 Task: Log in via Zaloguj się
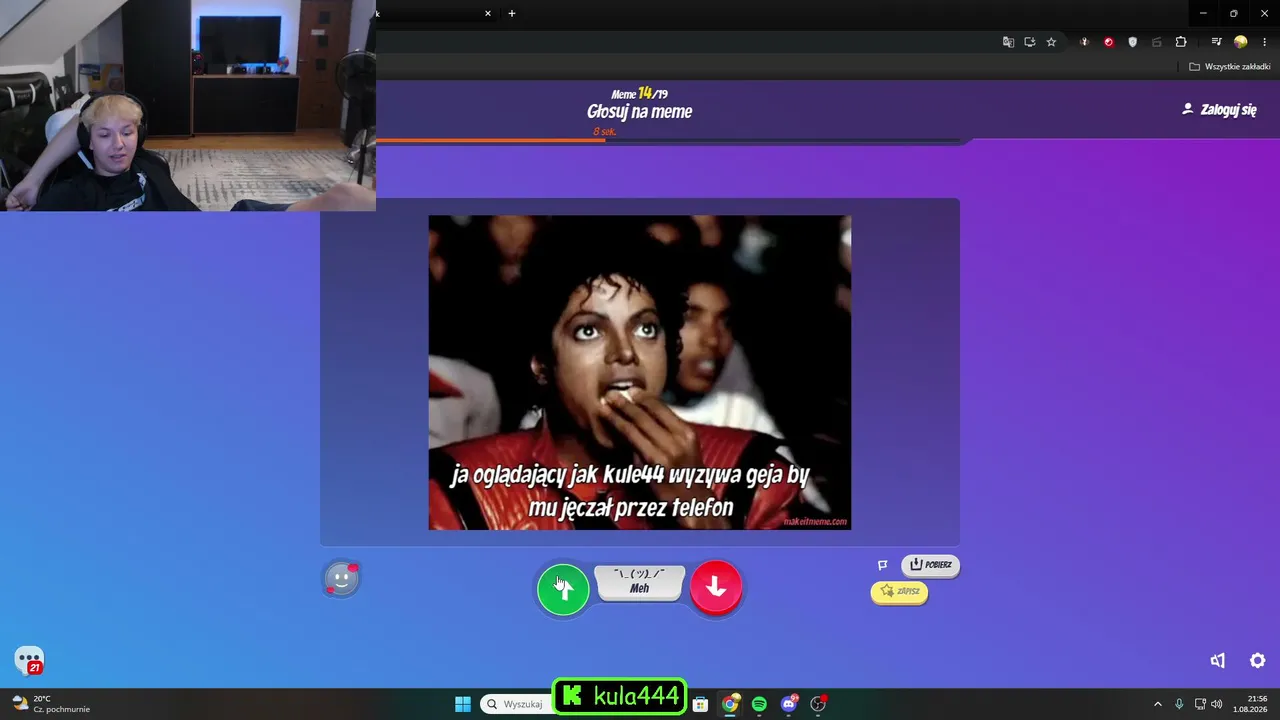pos(1219,110)
